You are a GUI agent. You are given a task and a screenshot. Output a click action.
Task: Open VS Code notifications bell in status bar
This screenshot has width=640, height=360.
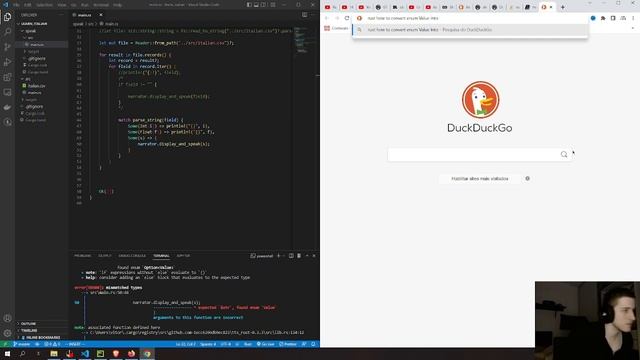tap(313, 344)
